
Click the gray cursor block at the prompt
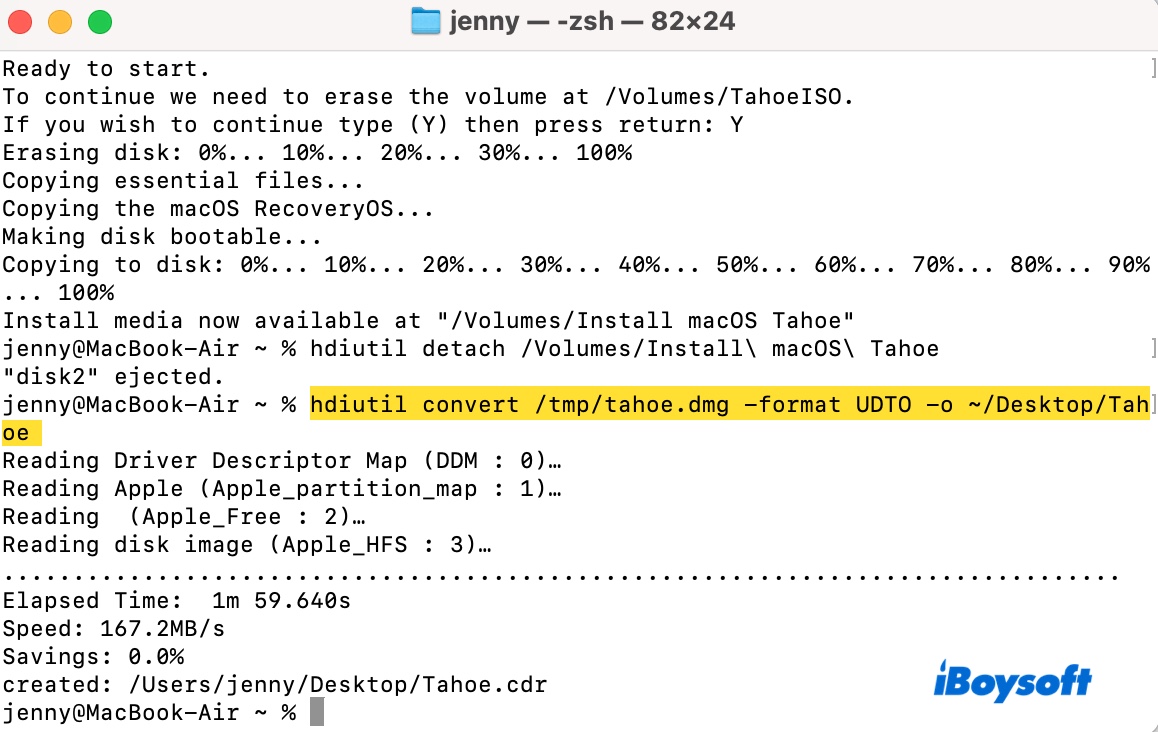click(x=317, y=712)
